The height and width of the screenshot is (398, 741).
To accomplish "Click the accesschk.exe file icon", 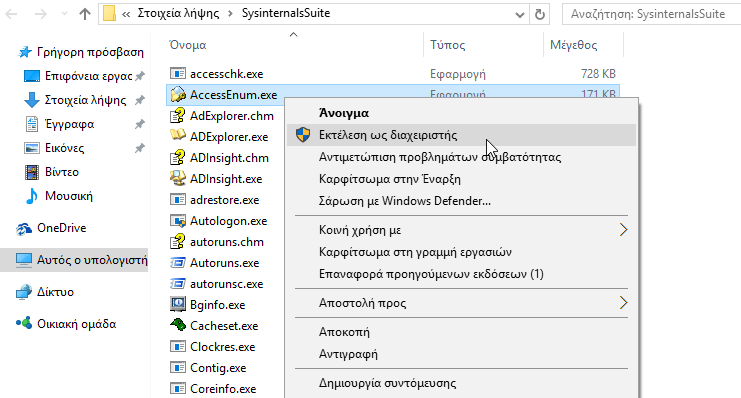I will [178, 74].
